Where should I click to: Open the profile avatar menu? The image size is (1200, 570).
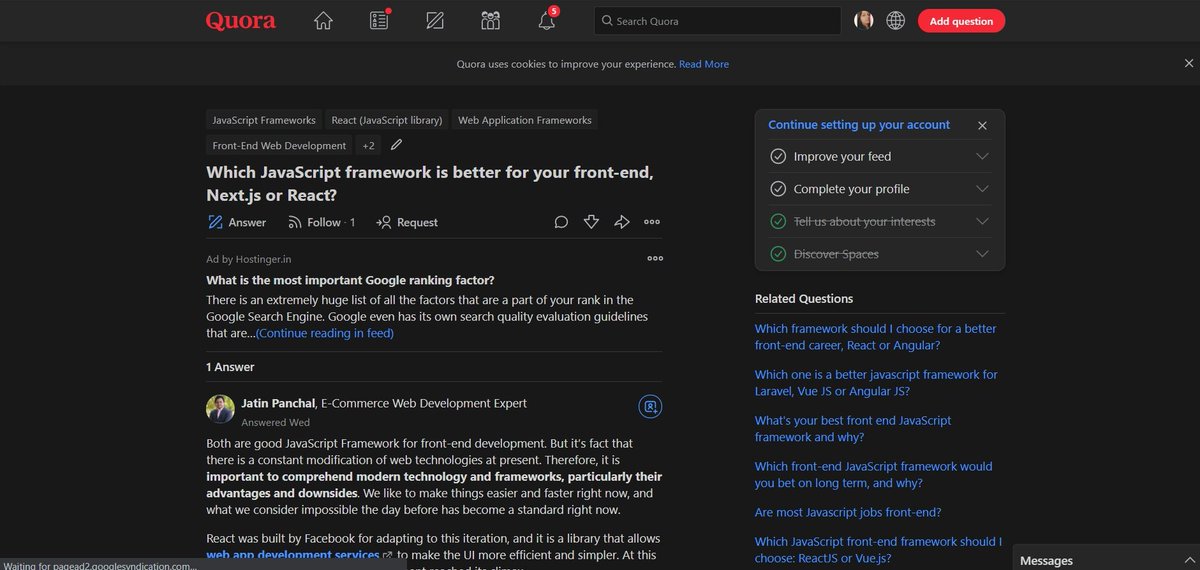click(864, 21)
